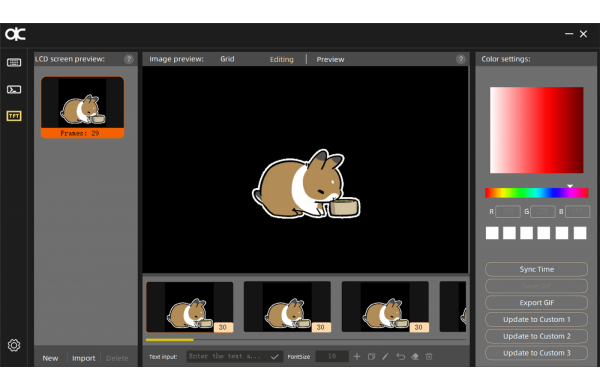Click the R color value field
This screenshot has width=600, height=390.
[x=508, y=211]
